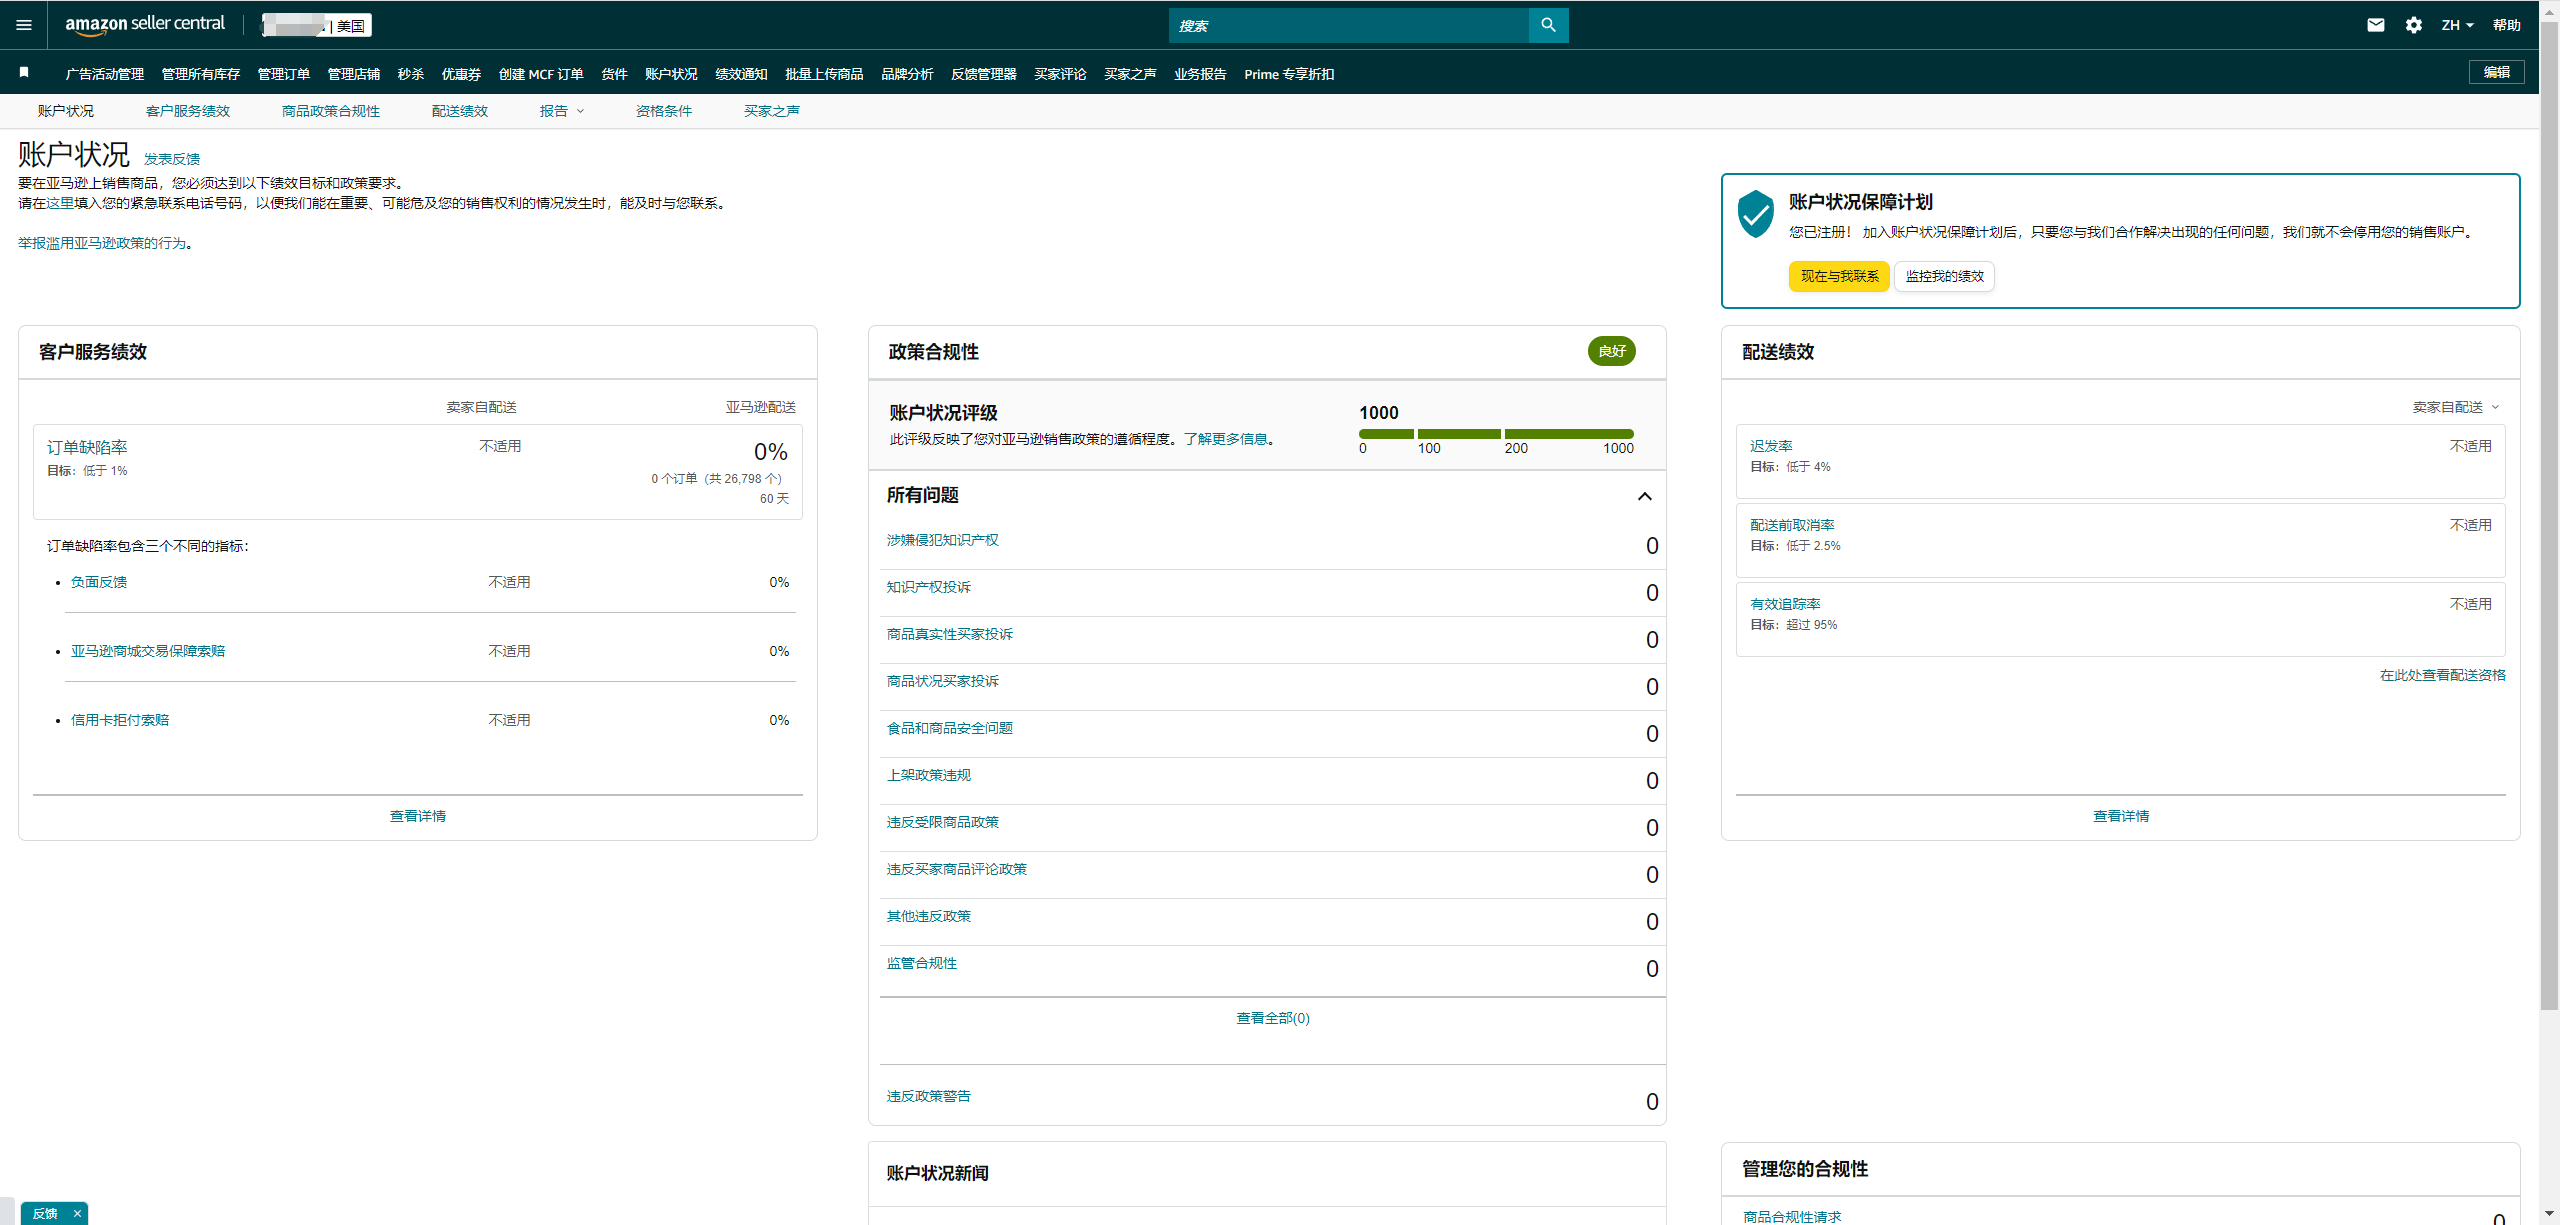
Task: Switch to the 资格条件 tab
Action: tap(664, 111)
